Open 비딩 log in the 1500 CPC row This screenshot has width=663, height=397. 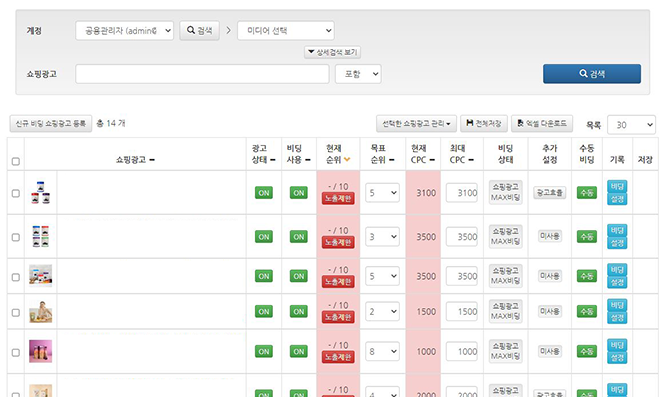617,305
